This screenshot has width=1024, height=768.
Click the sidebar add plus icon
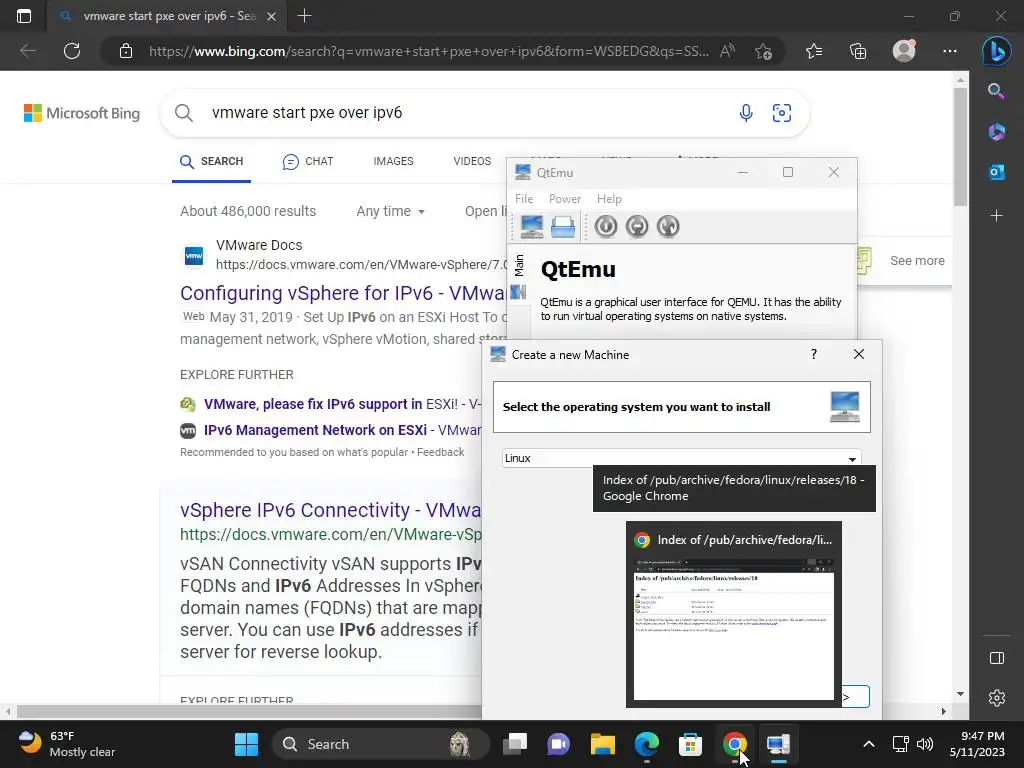point(996,216)
